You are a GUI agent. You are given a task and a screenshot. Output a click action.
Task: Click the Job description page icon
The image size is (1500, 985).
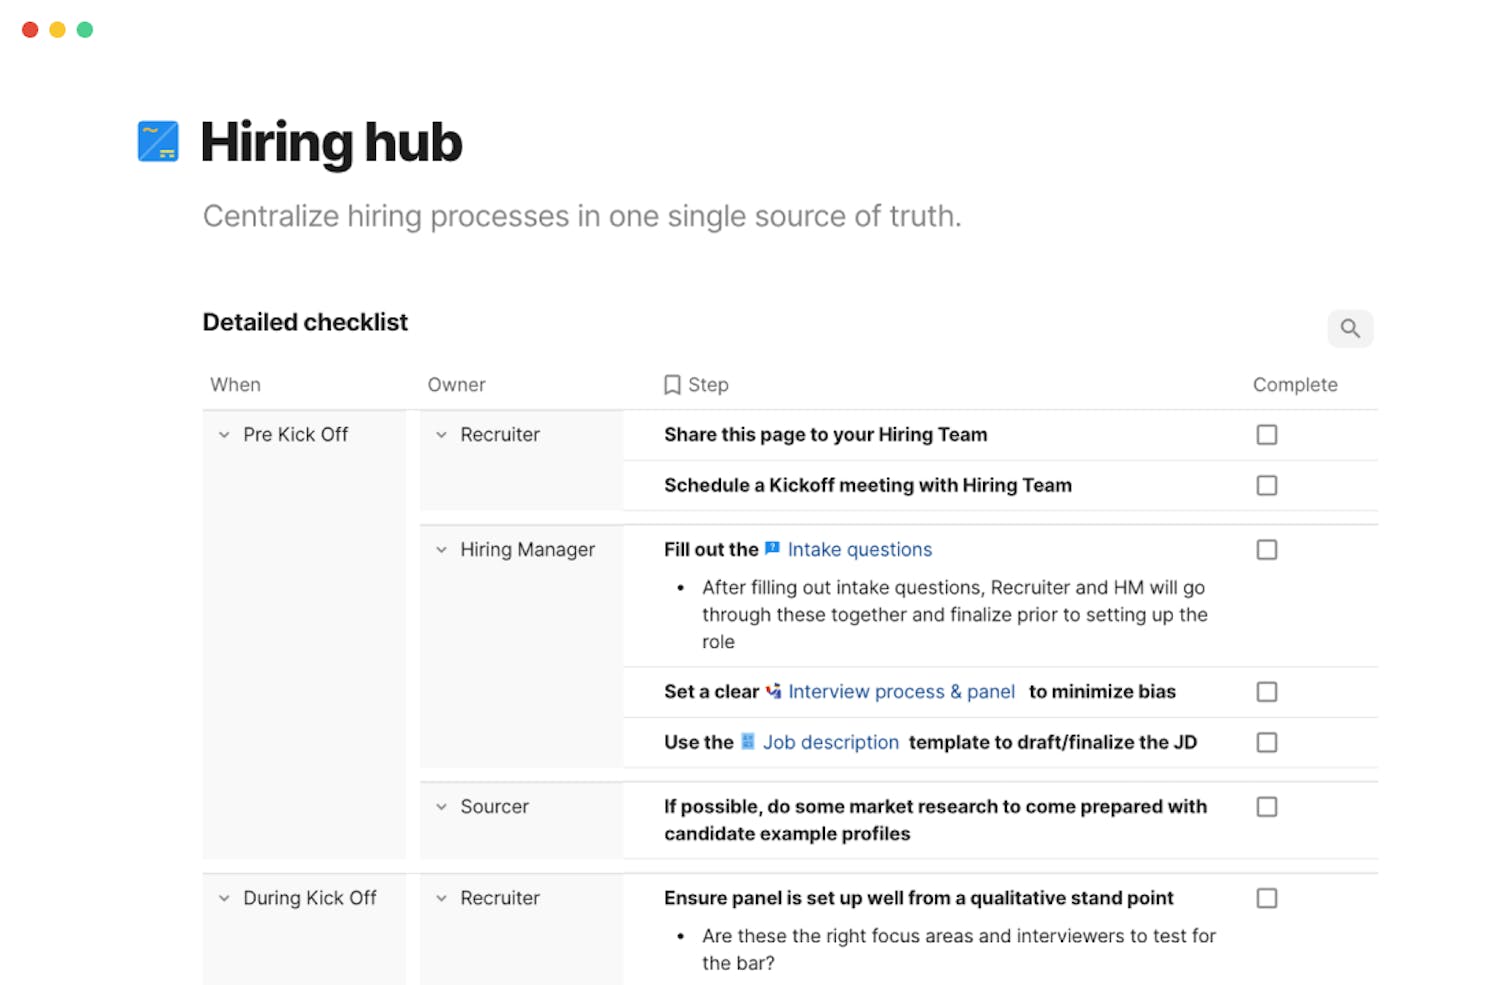coord(747,742)
